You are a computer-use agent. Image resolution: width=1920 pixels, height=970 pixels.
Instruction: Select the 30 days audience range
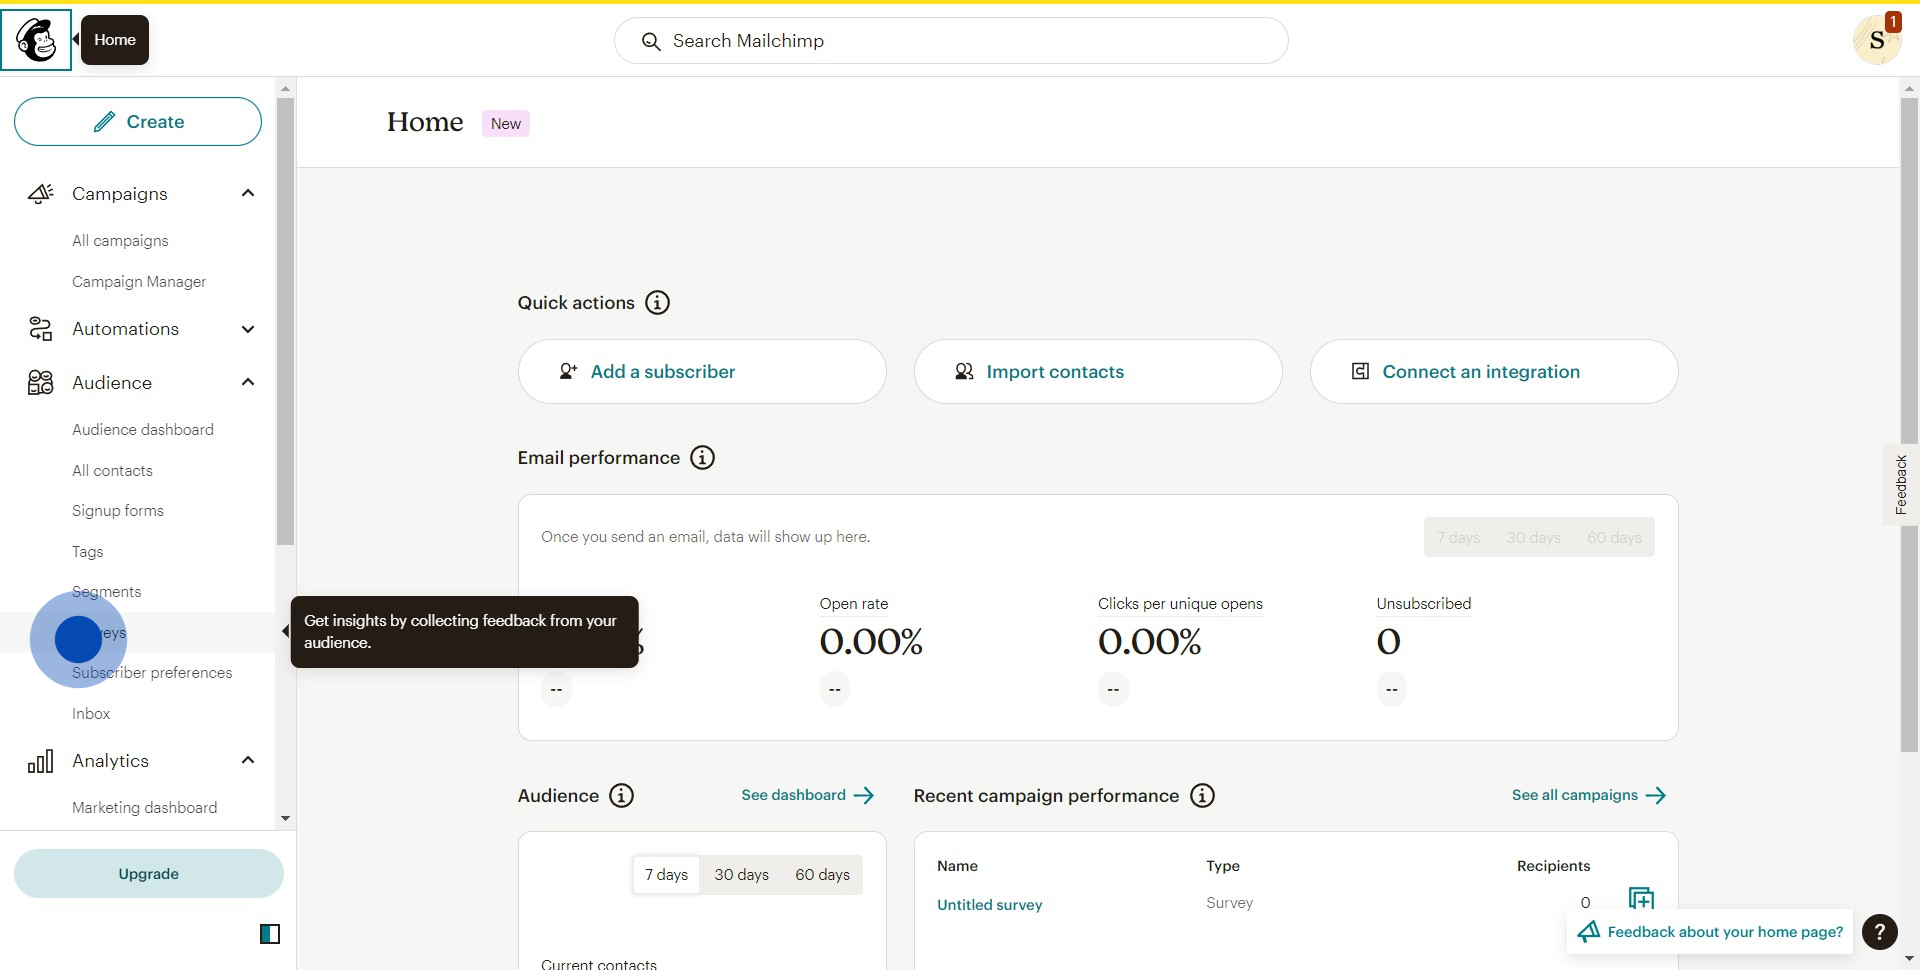[741, 875]
